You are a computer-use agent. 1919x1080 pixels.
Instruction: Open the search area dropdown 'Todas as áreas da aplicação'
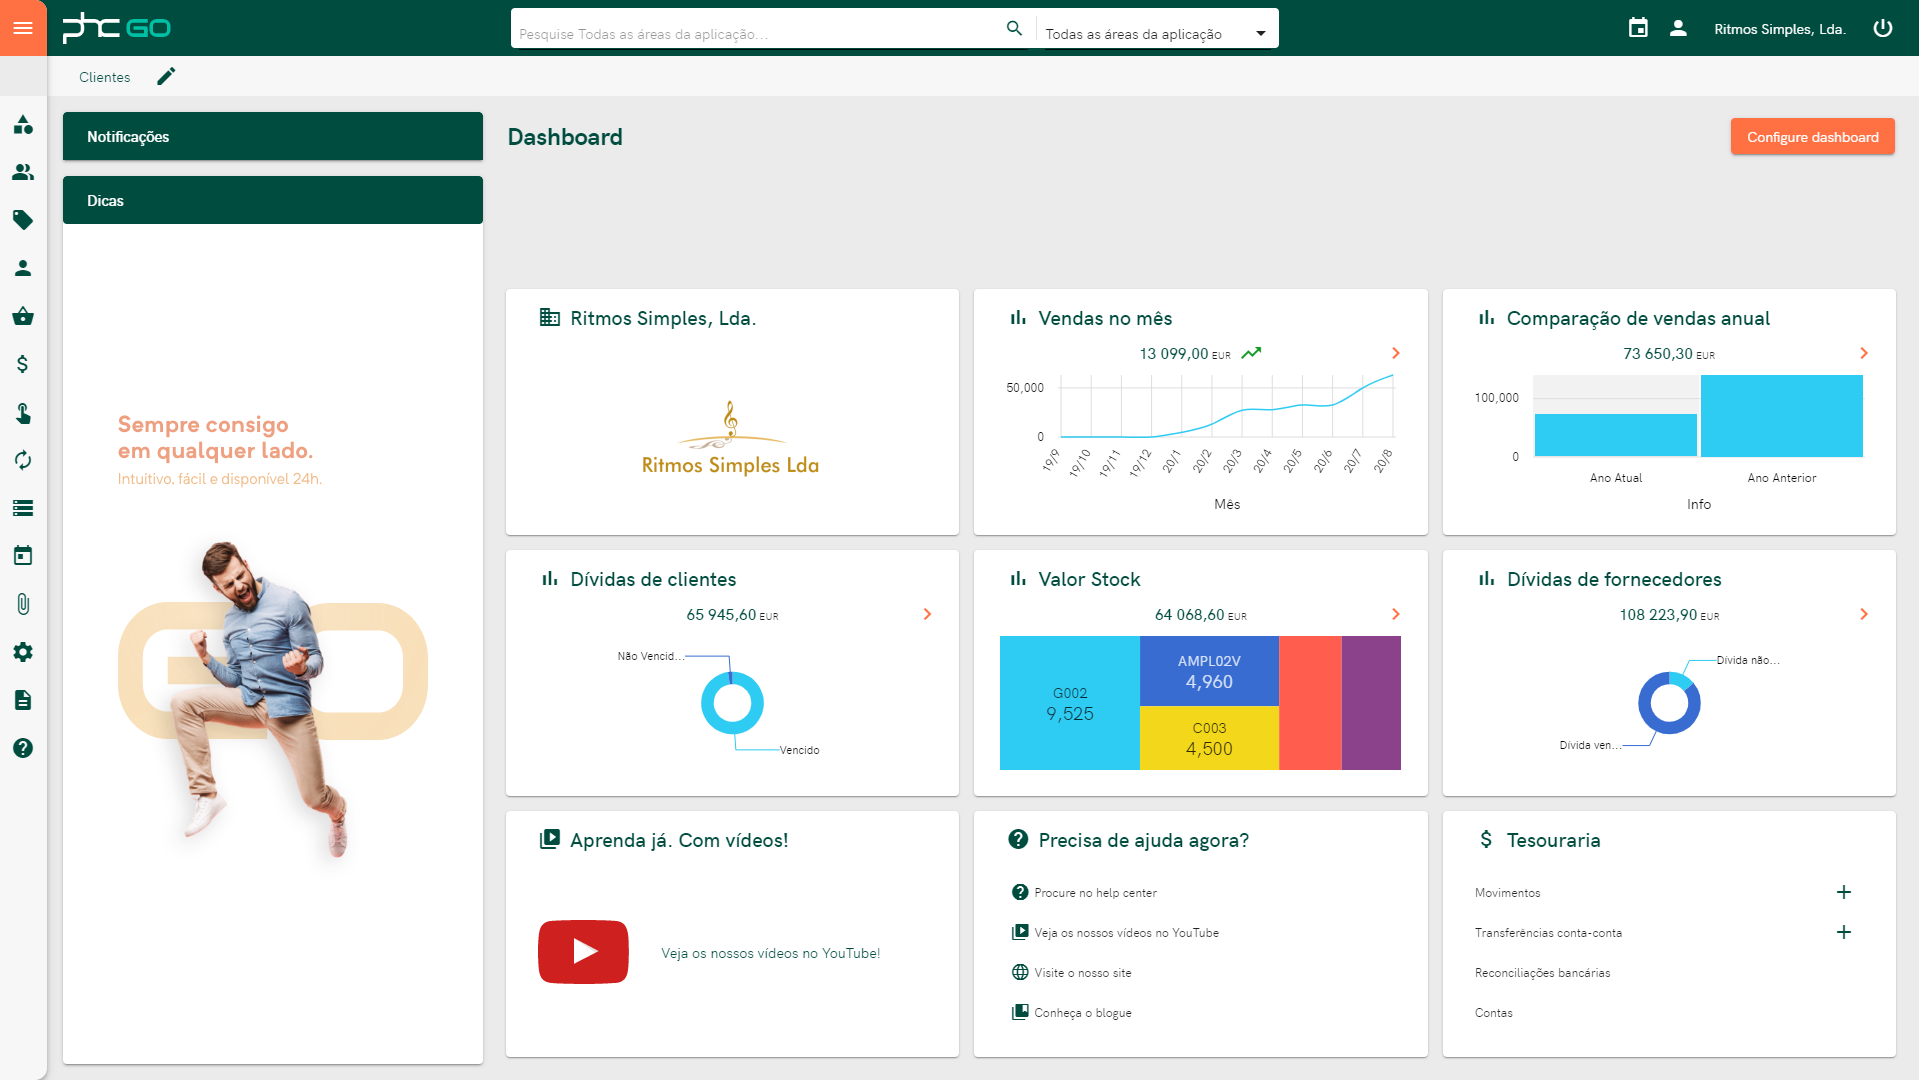coord(1157,33)
